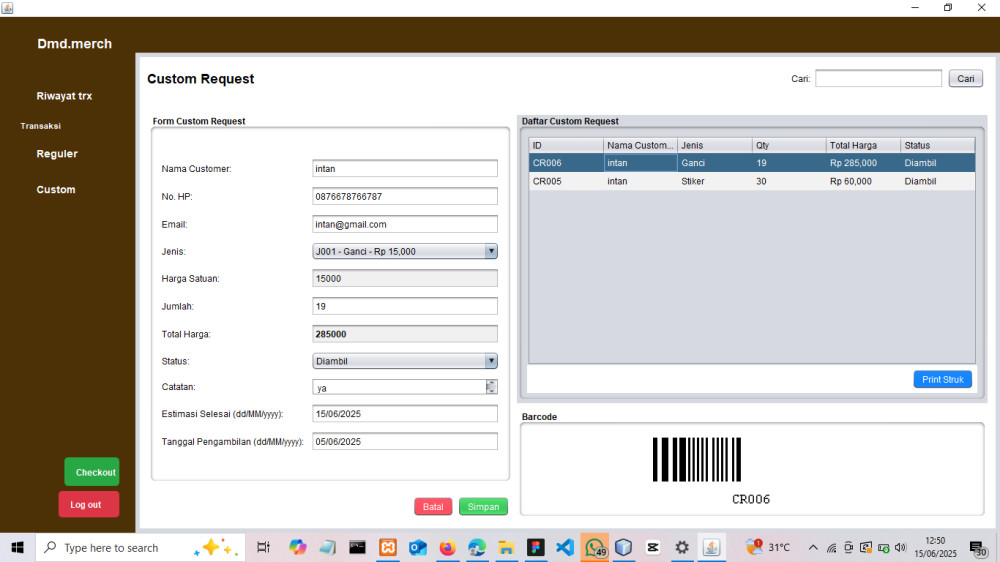Click the Java window icon in title bar

(8, 8)
